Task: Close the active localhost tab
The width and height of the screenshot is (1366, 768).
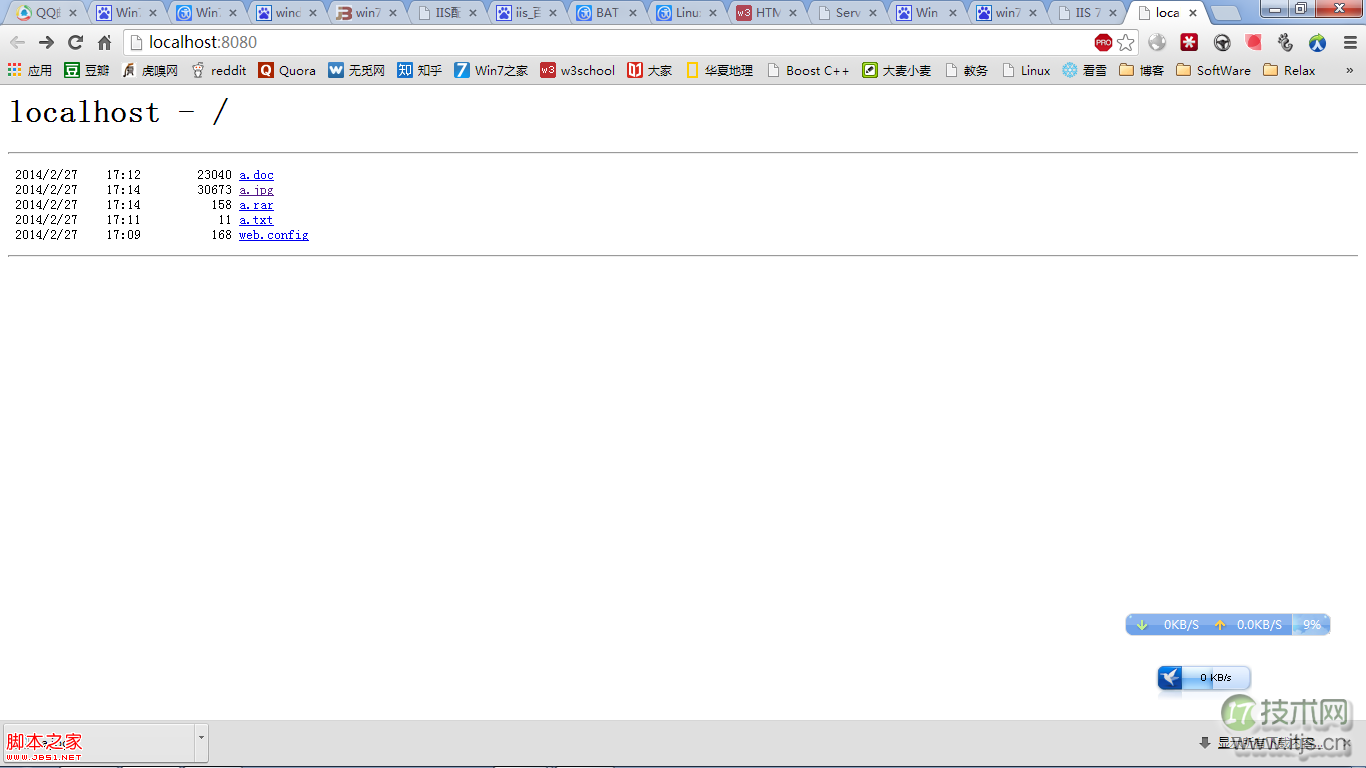Action: pos(1193,13)
